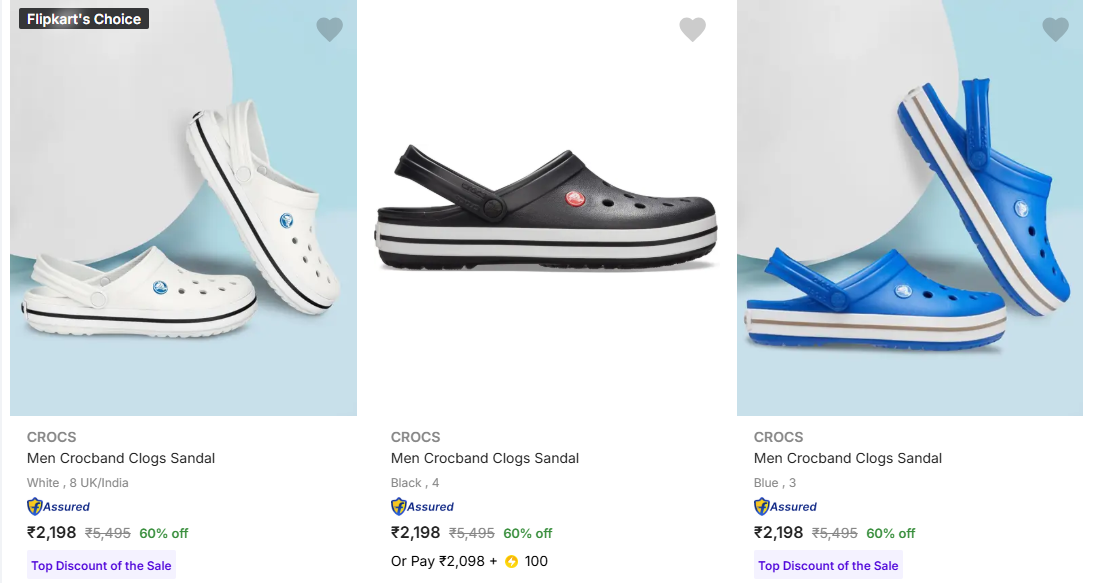Add blue Crocband clogs to wishlist heart
1094x583 pixels.
1055,30
